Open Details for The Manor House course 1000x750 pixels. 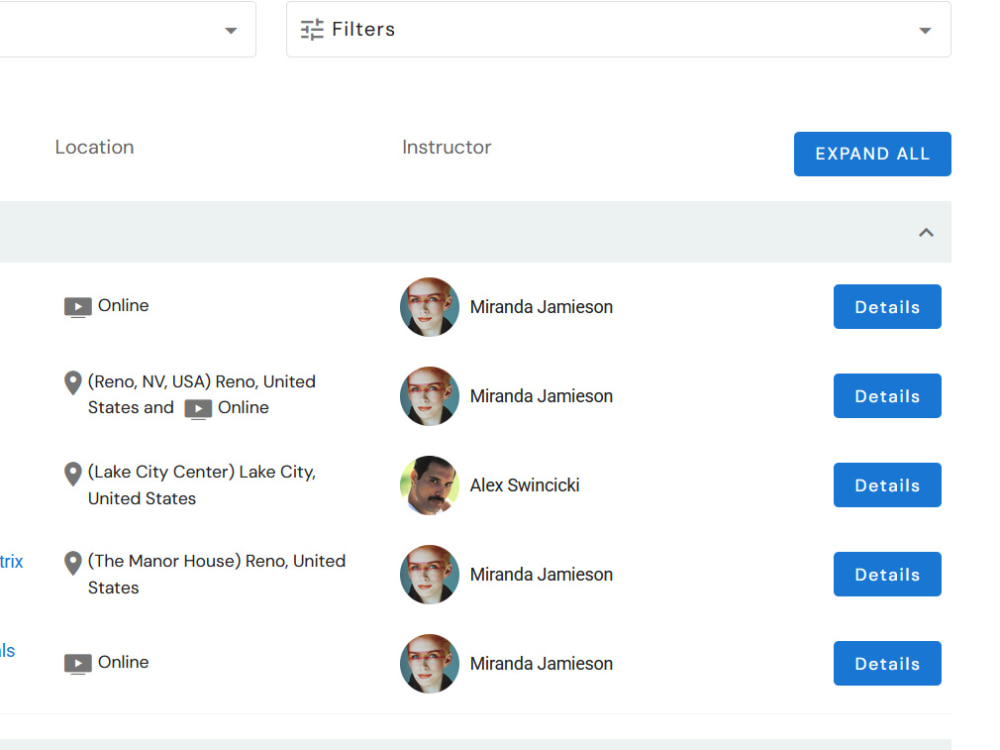(x=887, y=575)
